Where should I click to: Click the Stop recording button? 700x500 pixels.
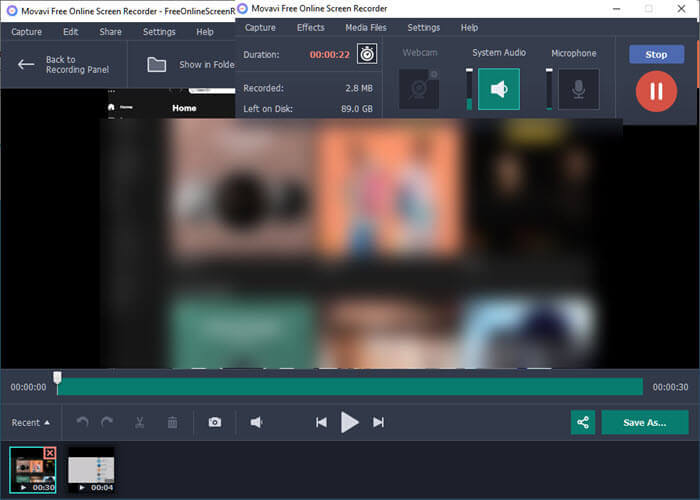656,54
